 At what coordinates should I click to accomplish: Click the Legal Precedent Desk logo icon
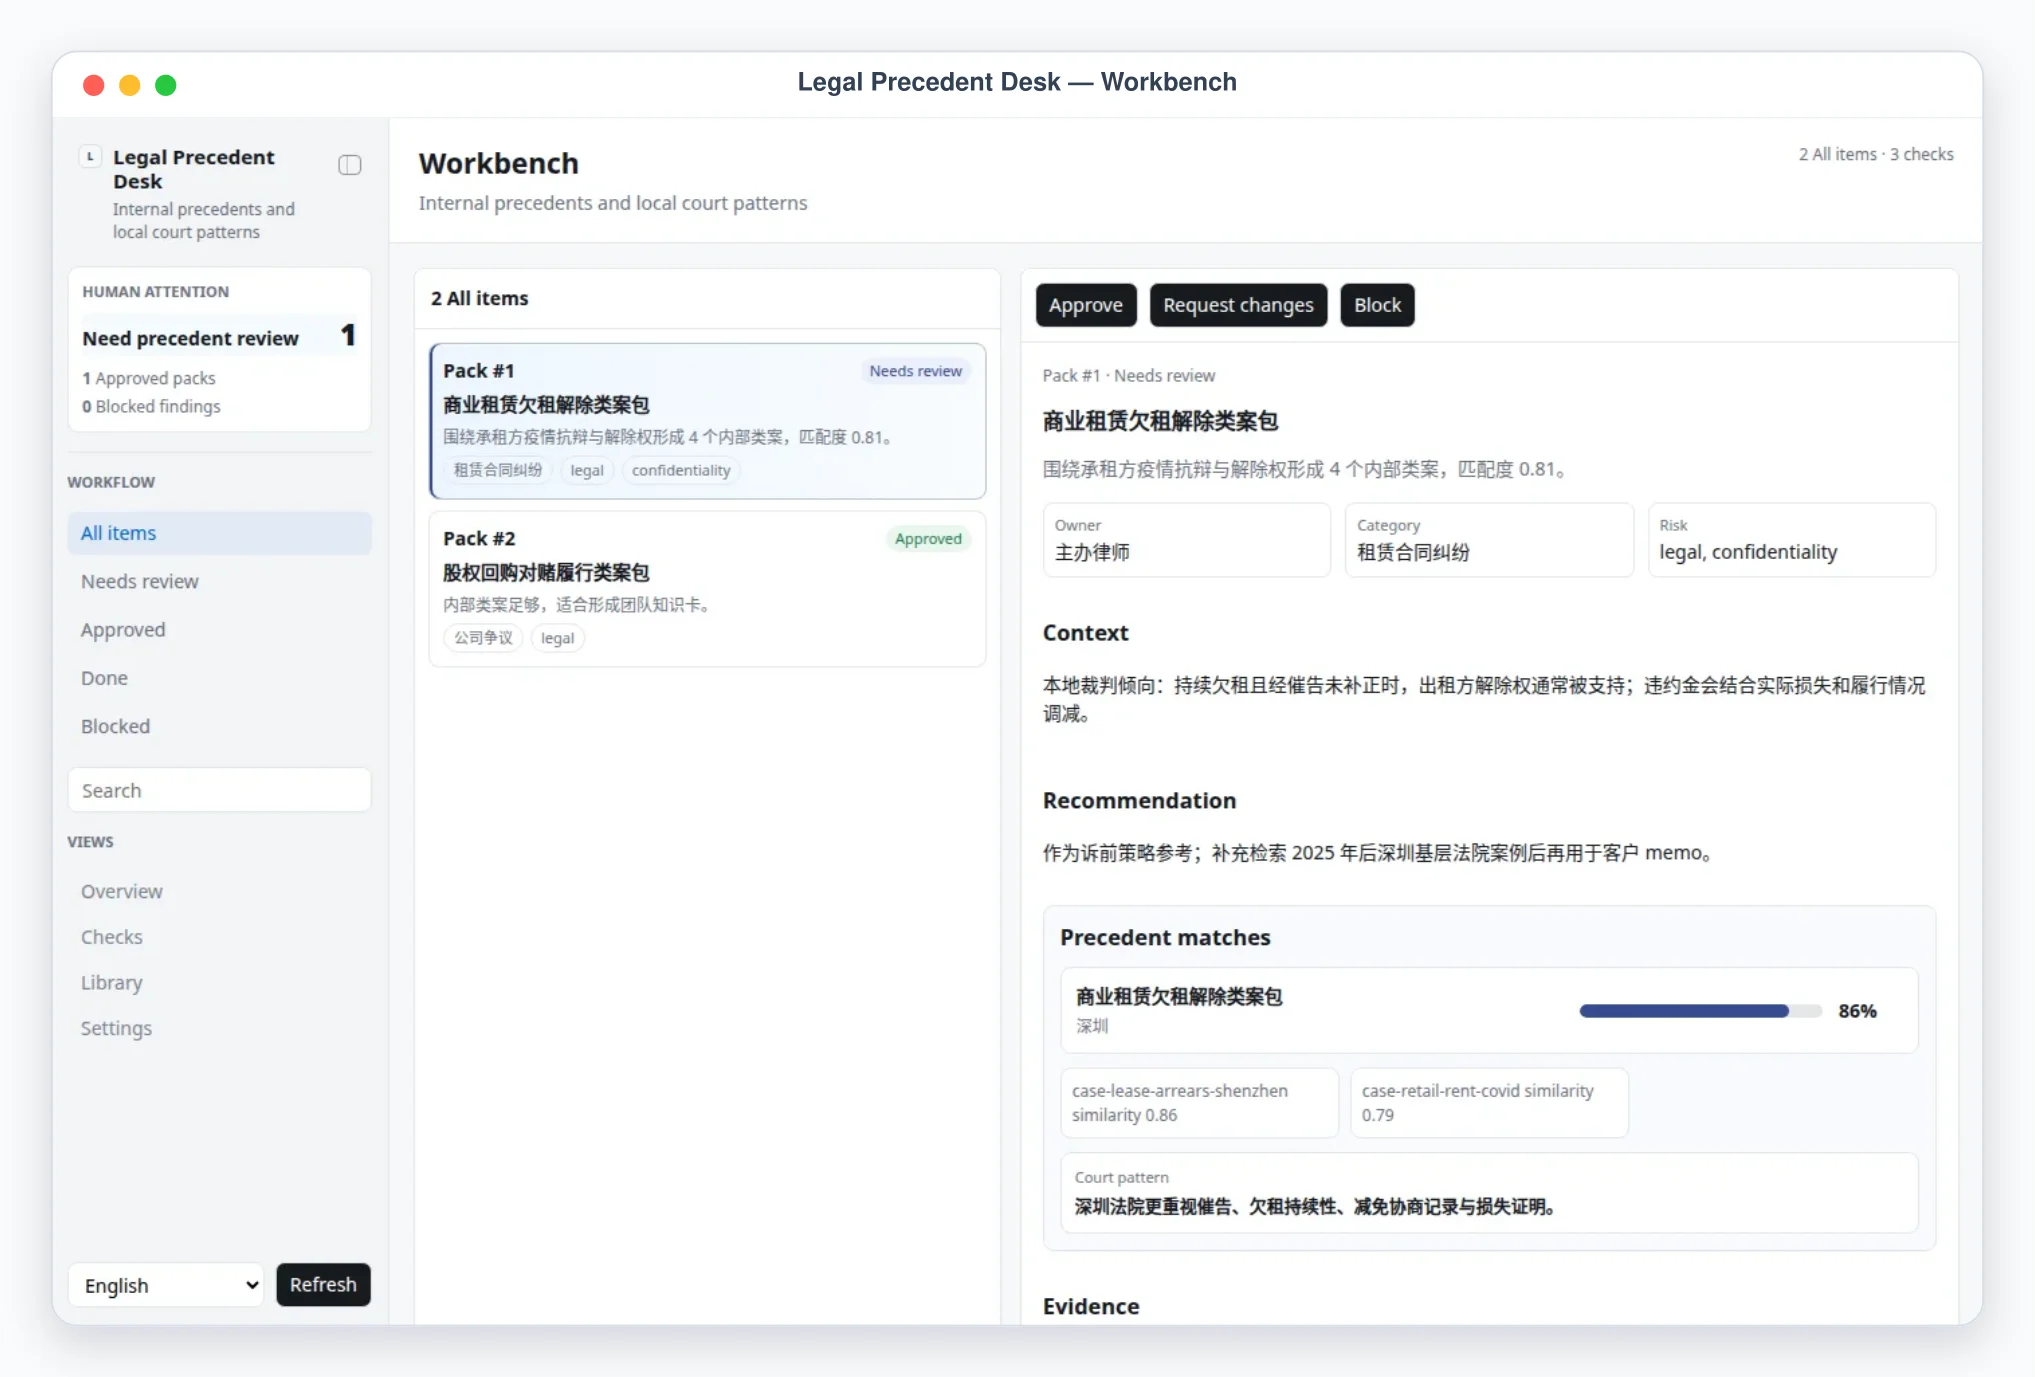click(90, 157)
